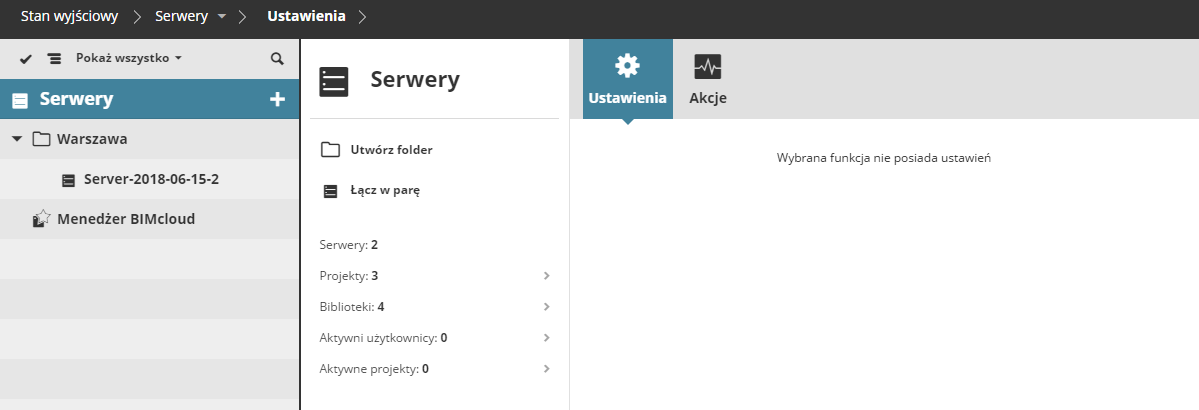
Task: Open the Pokaż wszystko filter dropdown
Action: click(x=129, y=59)
